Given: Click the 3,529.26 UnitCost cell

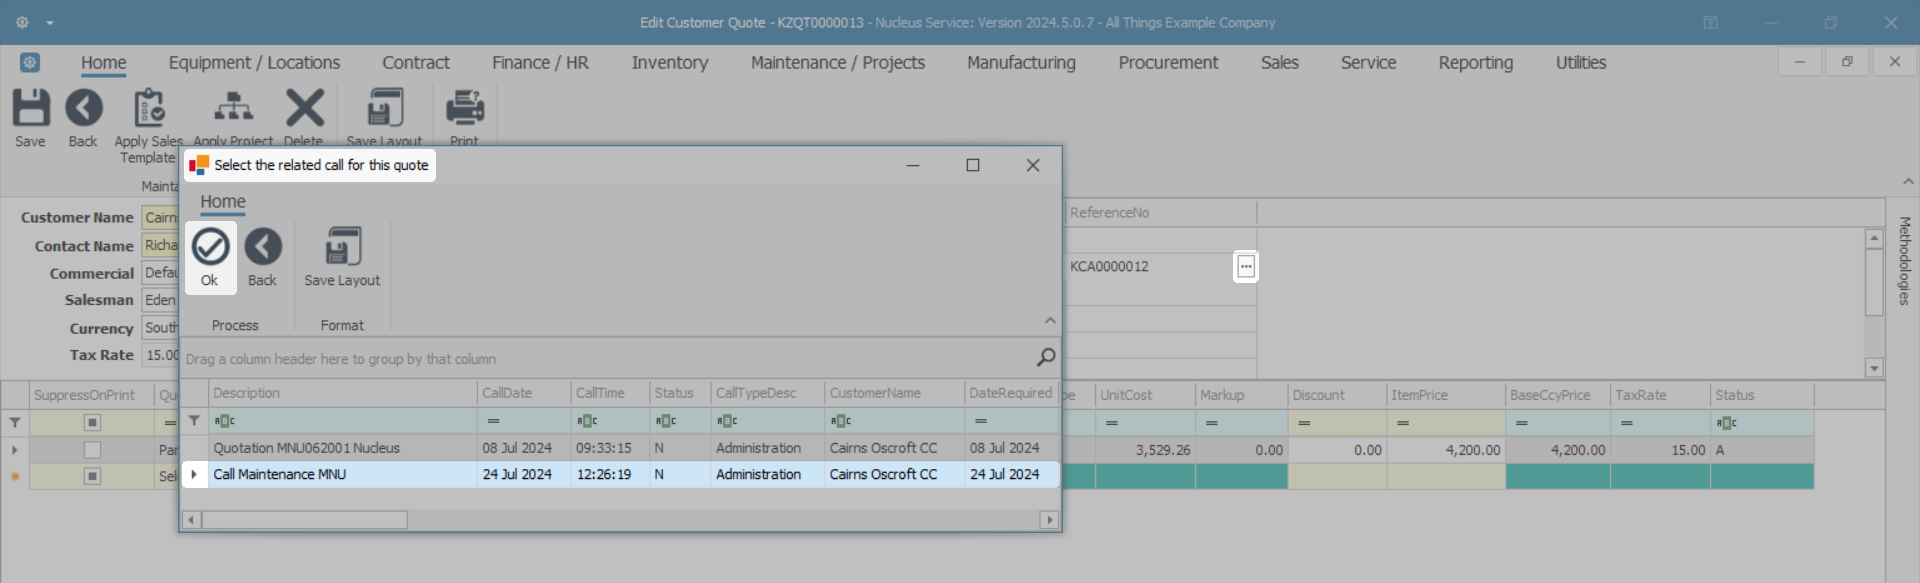Looking at the screenshot, I should click(x=1146, y=450).
